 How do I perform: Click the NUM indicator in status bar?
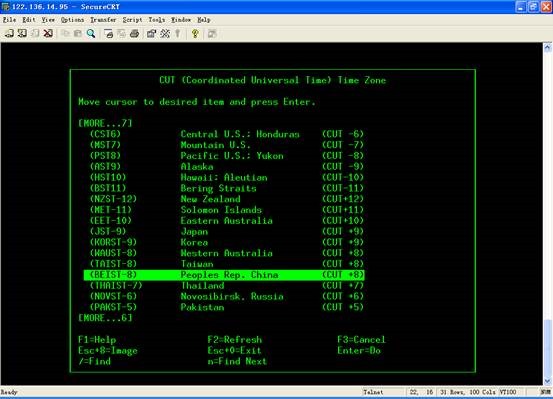click(x=546, y=392)
